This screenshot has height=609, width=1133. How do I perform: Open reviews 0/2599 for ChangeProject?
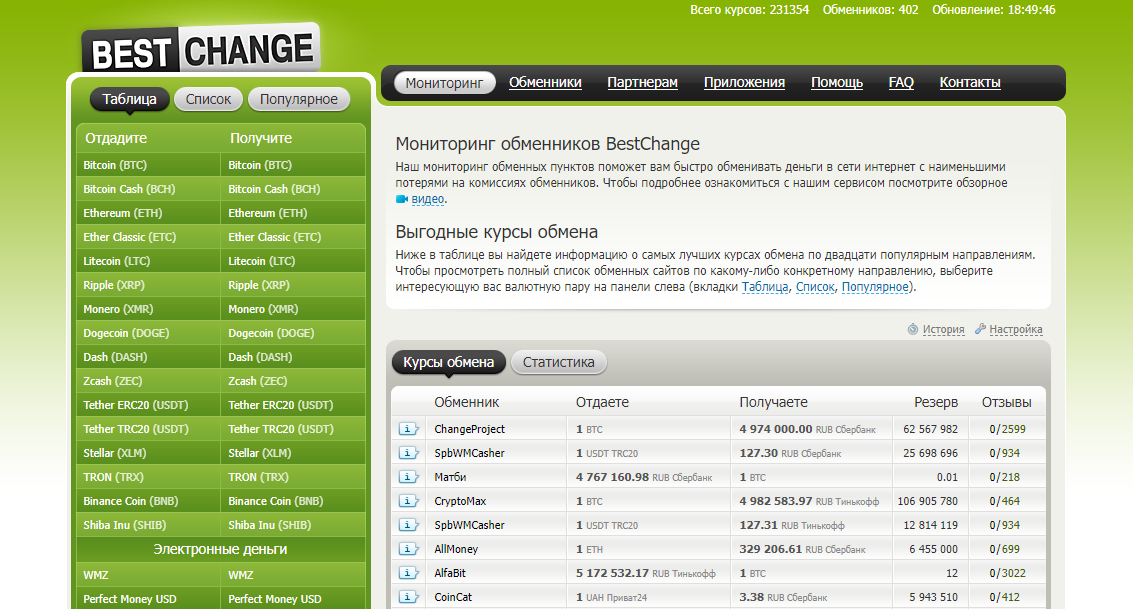click(x=1007, y=429)
